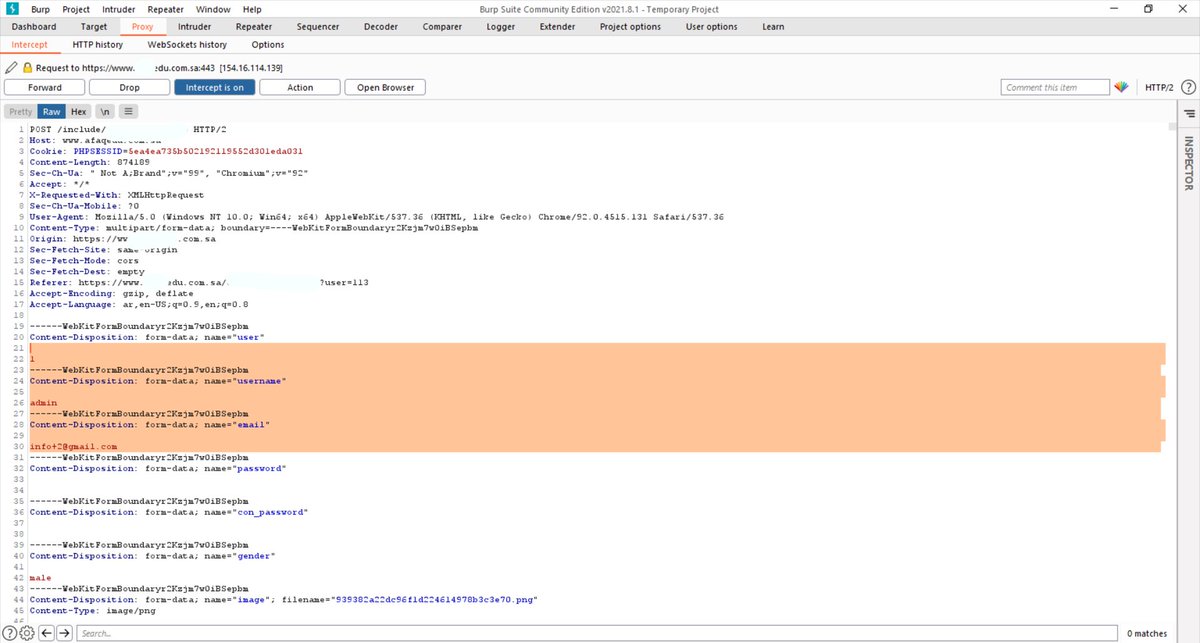The height and width of the screenshot is (643, 1200).
Task: Go to next search match arrow
Action: click(x=64, y=633)
